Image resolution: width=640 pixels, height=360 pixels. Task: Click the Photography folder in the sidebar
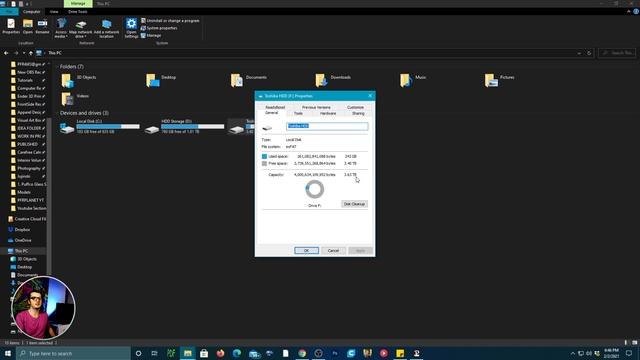point(29,169)
